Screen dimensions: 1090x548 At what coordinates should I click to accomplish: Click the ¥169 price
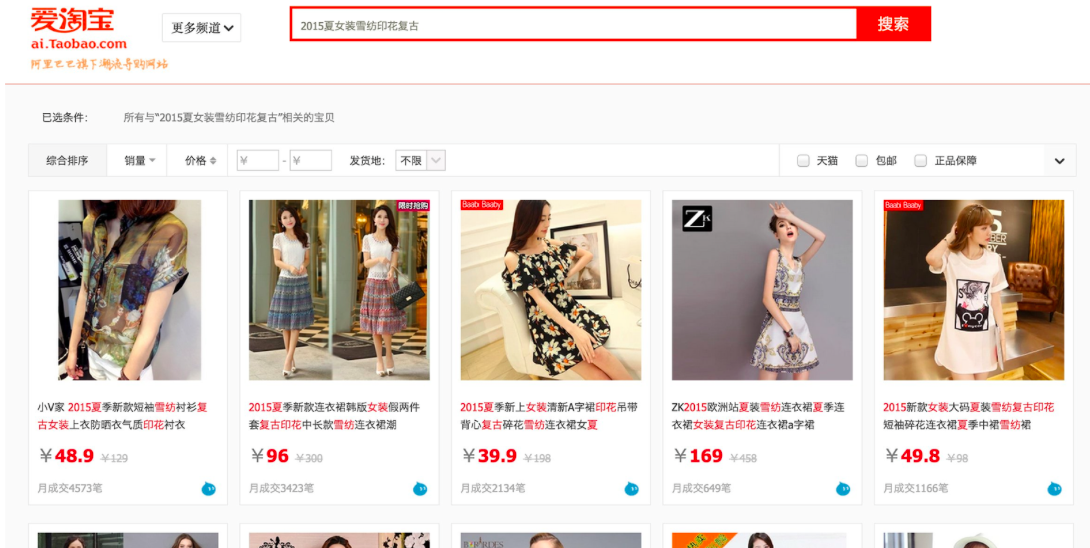pos(698,456)
